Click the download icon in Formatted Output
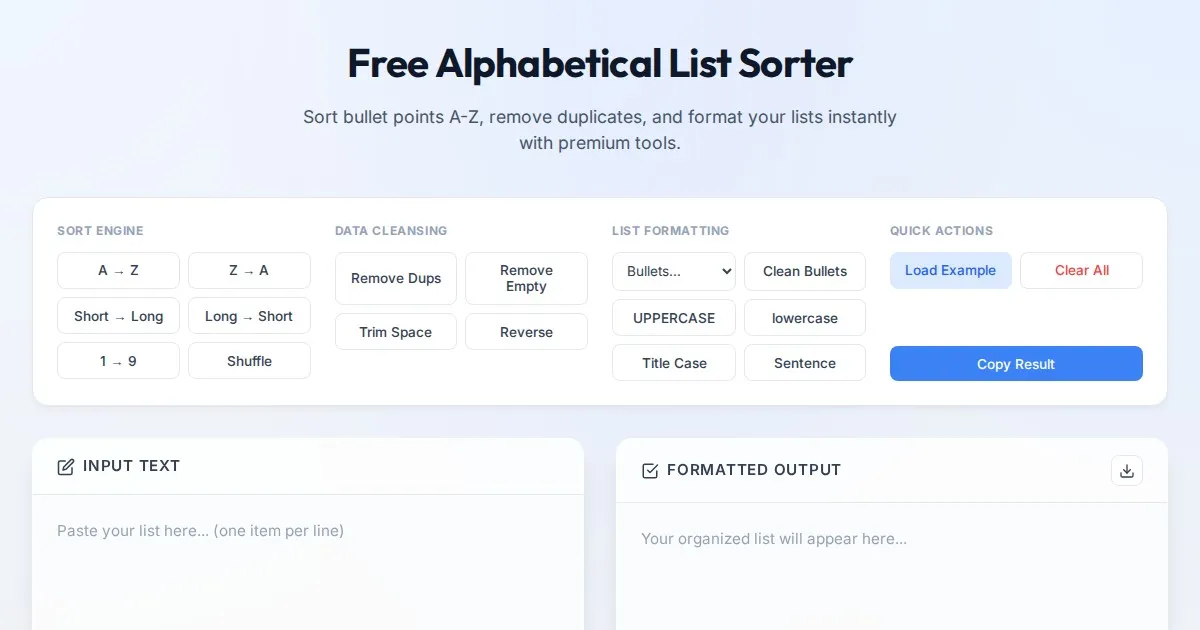The image size is (1200, 630). click(1126, 471)
